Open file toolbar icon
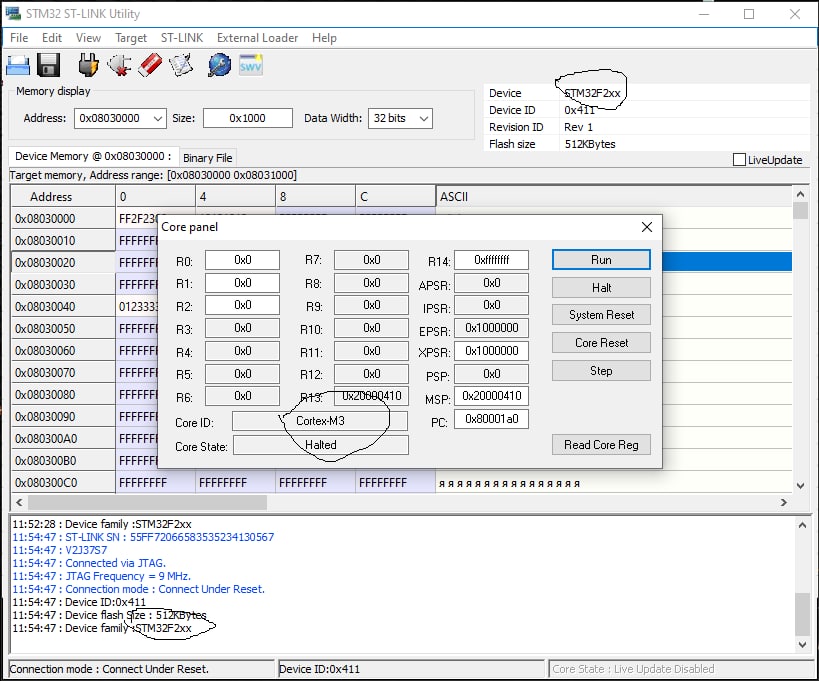 [x=18, y=65]
